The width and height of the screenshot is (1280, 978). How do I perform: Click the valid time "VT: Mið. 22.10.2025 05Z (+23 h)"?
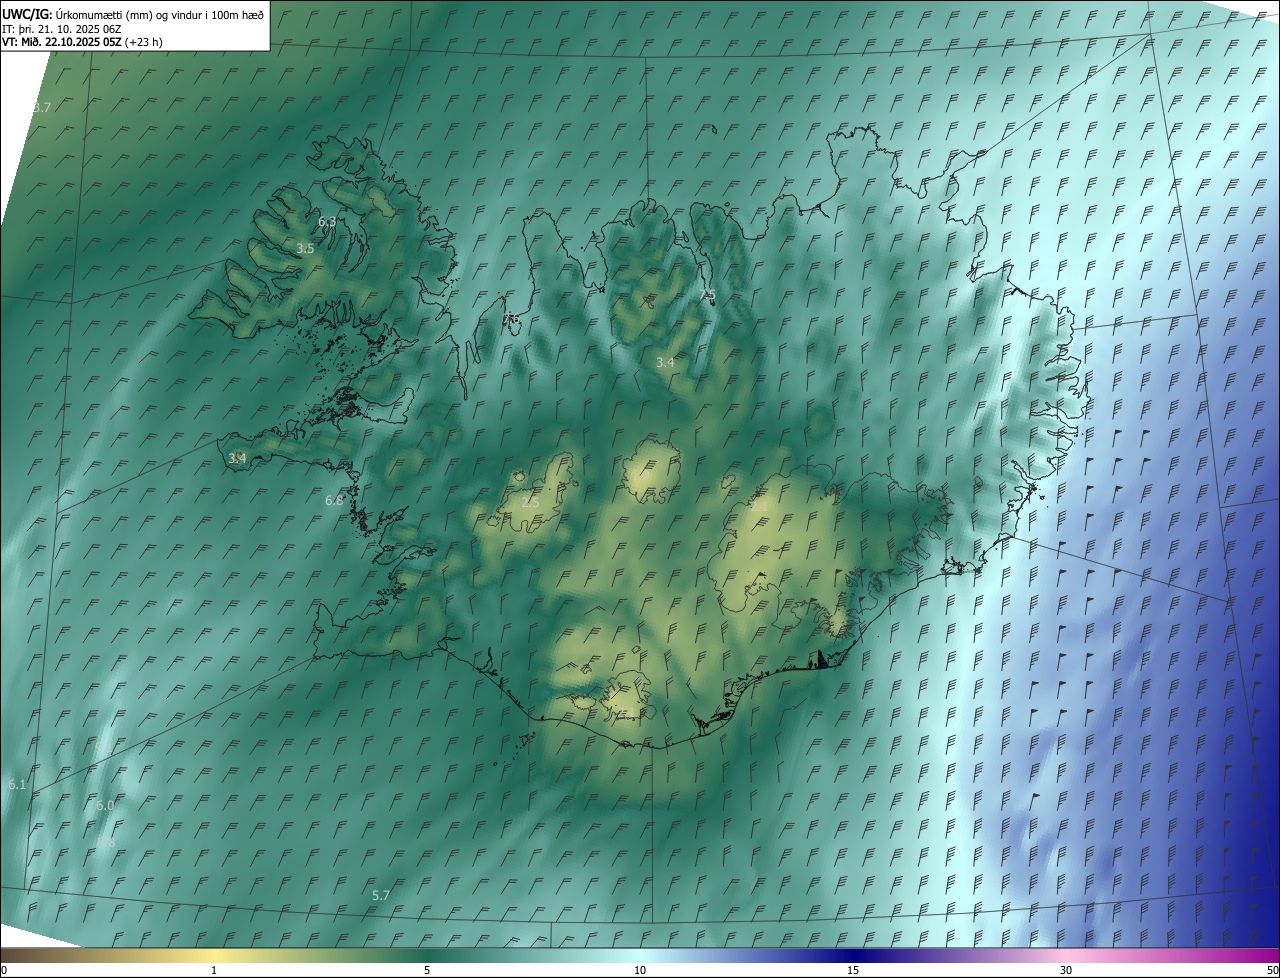click(82, 42)
